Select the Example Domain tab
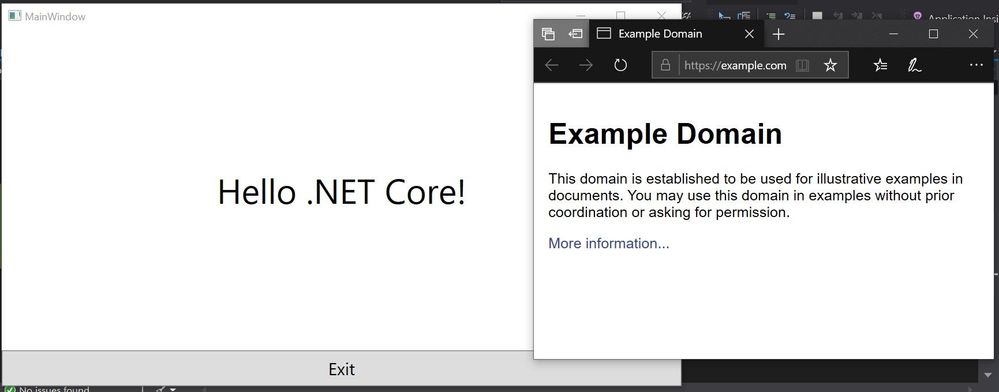Image resolution: width=999 pixels, height=392 pixels. [677, 34]
